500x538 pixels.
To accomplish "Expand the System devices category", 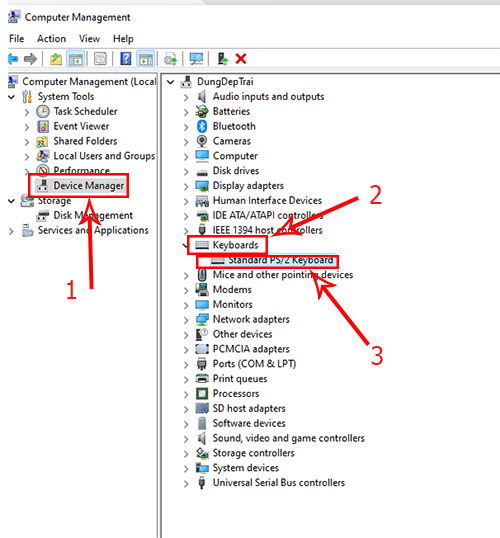I will click(186, 468).
